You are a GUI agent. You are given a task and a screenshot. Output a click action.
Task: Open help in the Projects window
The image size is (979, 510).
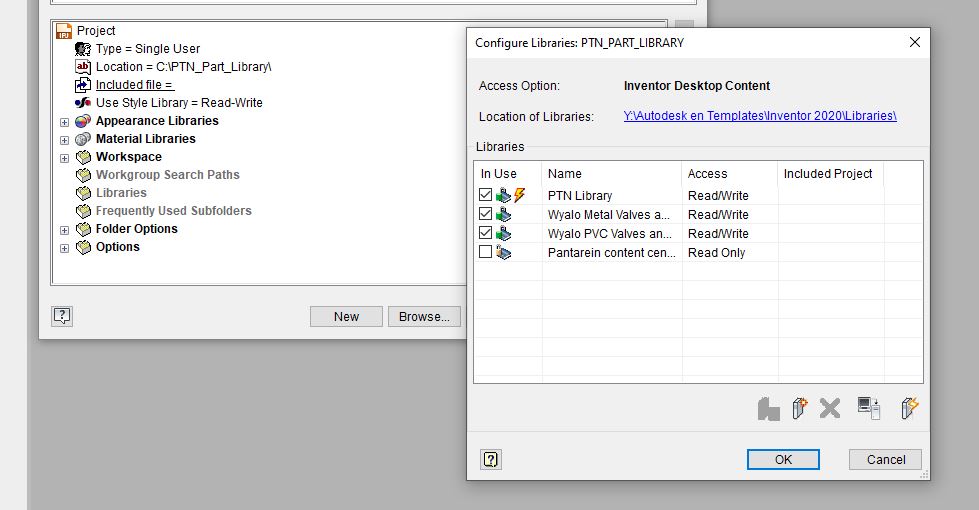click(x=62, y=316)
